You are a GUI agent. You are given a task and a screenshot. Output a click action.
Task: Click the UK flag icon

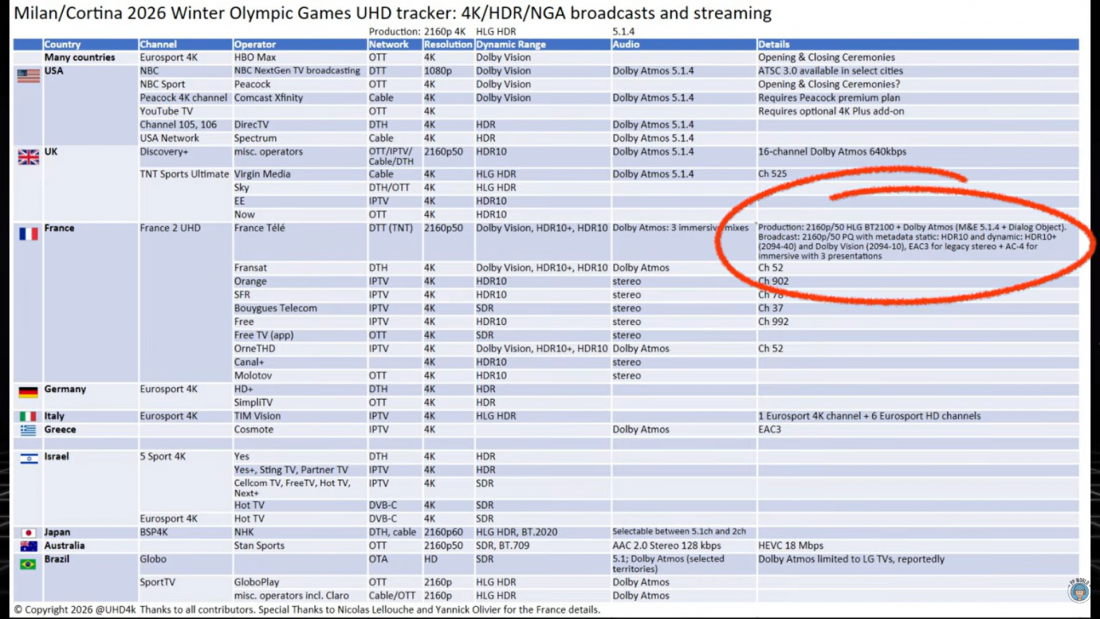(x=28, y=157)
